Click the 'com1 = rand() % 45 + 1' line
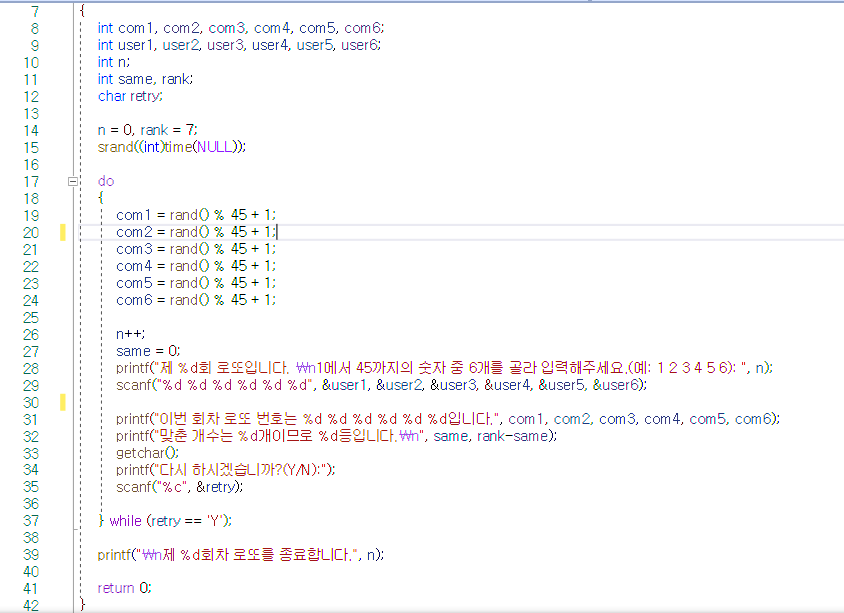This screenshot has height=613, width=844. point(196,215)
